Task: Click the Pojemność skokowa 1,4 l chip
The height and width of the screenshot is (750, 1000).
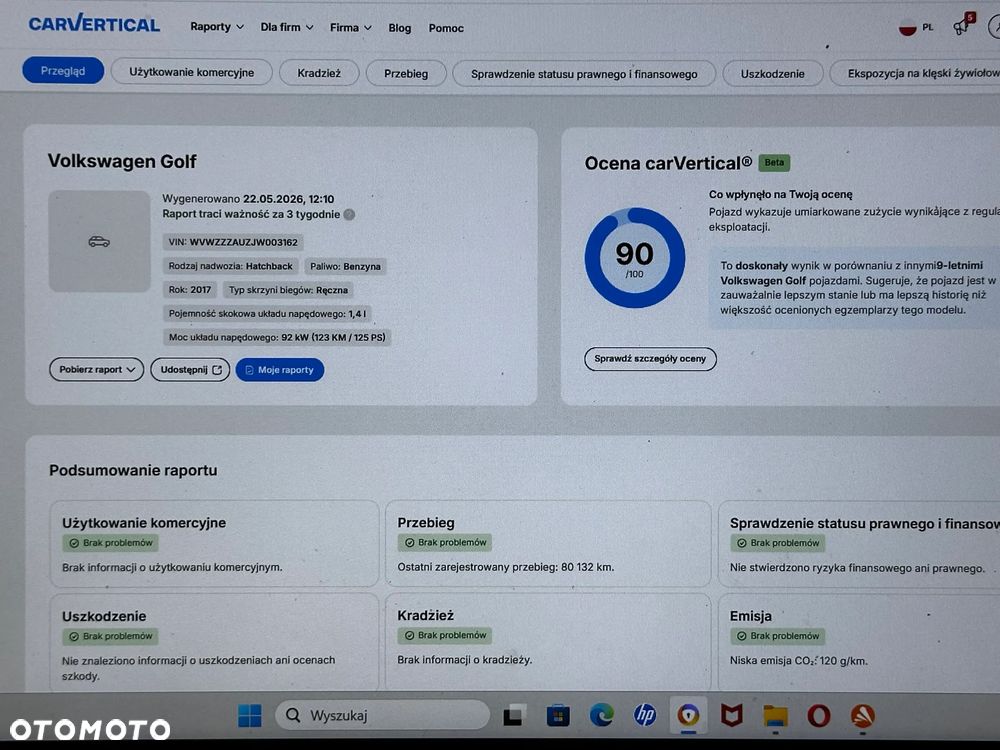Action: [x=267, y=314]
